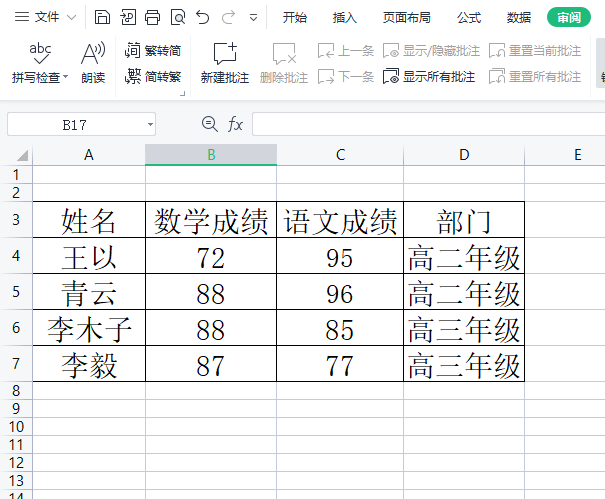This screenshot has height=499, width=605.
Task: Click the cell 数学成绩
Action: 211,220
